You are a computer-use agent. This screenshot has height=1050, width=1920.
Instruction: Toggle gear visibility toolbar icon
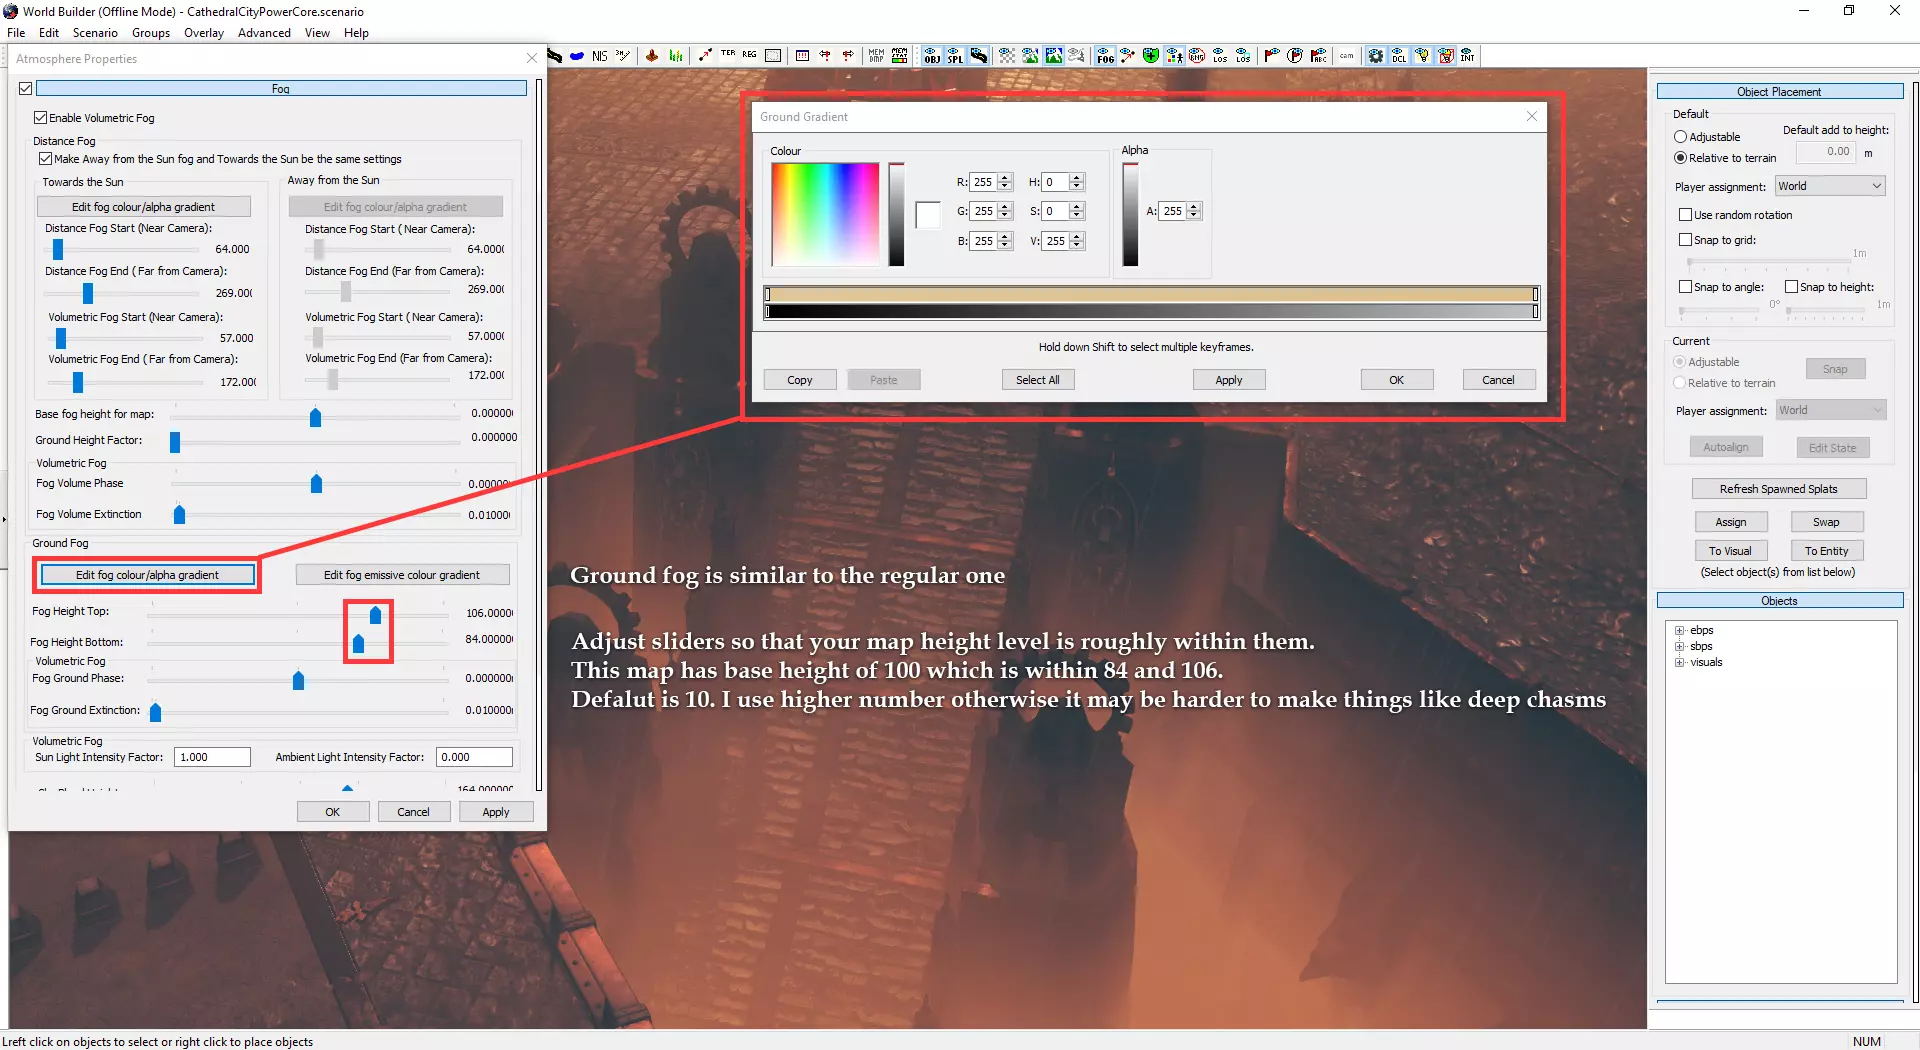[x=1376, y=56]
